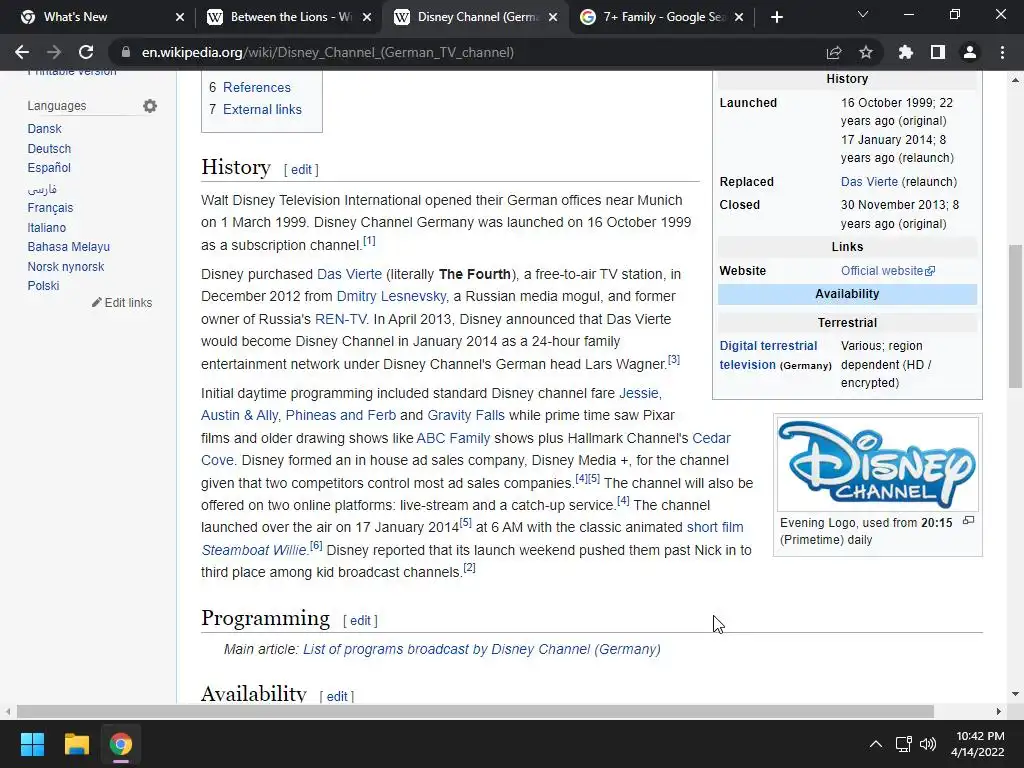Image resolution: width=1024 pixels, height=768 pixels.
Task: Switch to Between the Lions tab
Action: point(289,17)
